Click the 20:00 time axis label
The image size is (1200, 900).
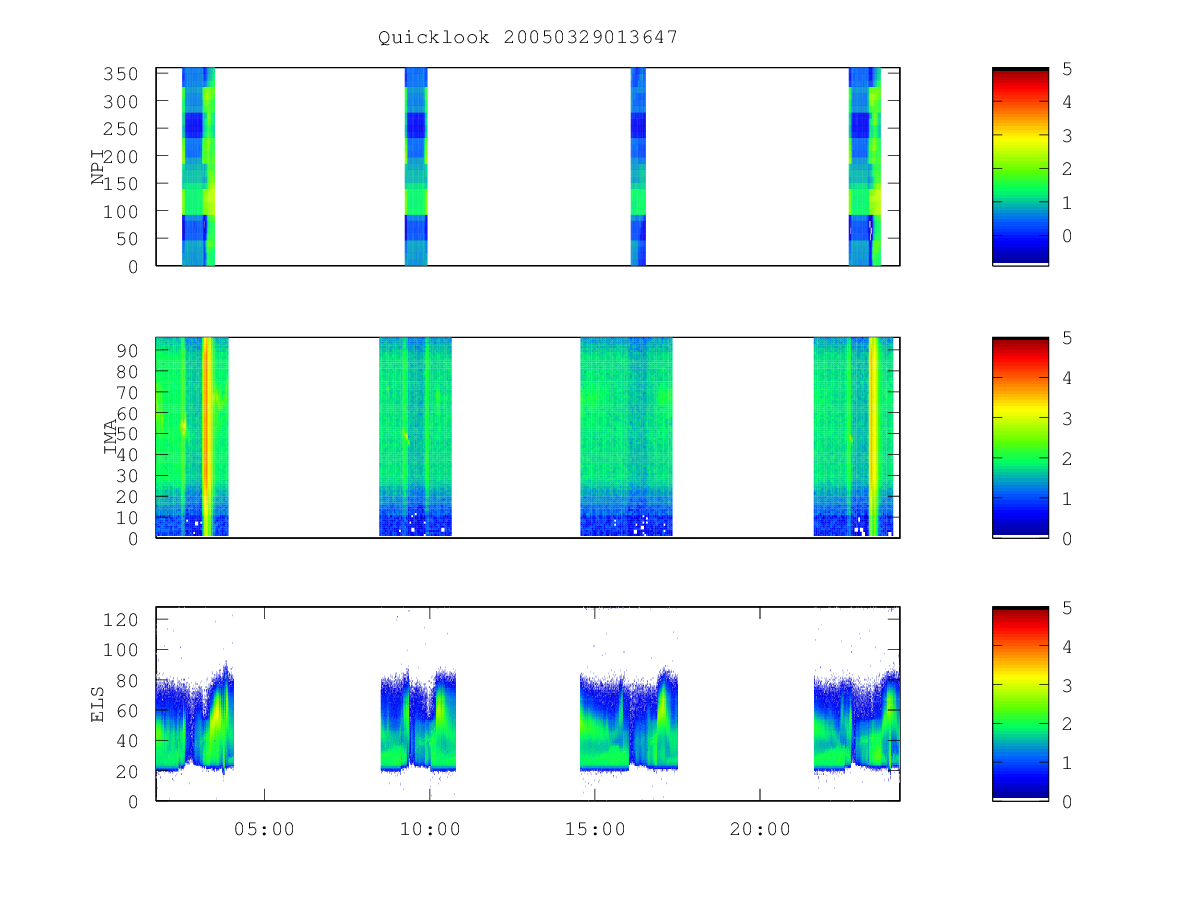(x=760, y=829)
